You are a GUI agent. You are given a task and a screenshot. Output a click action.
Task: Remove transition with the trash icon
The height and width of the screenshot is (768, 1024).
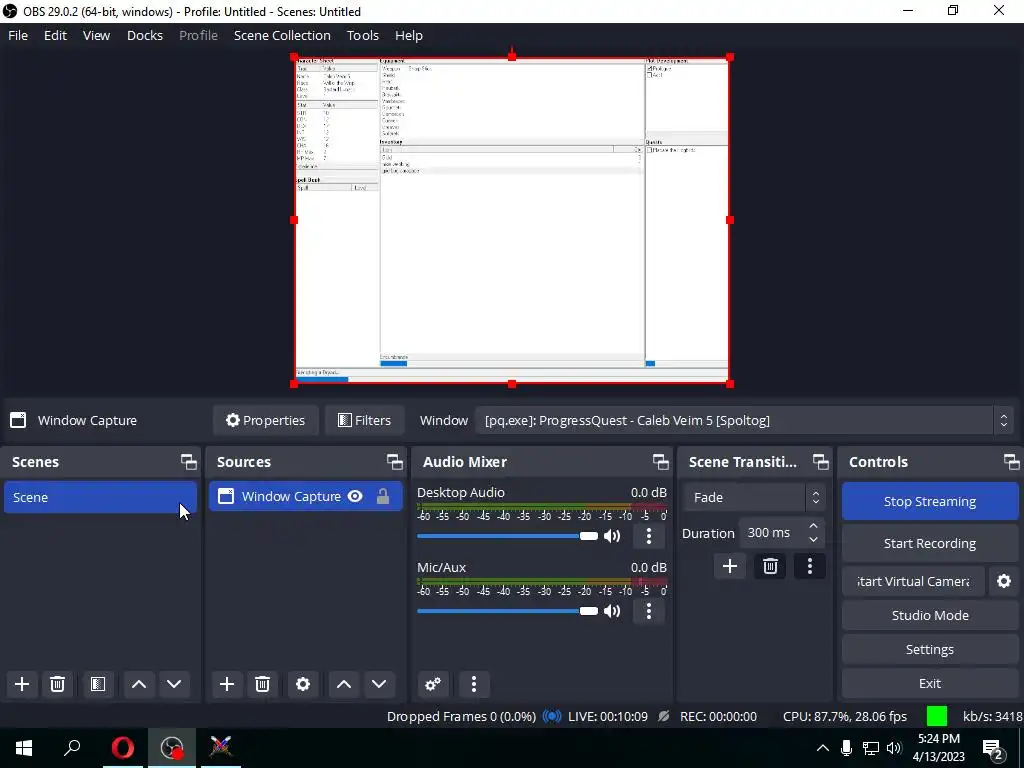click(x=770, y=566)
